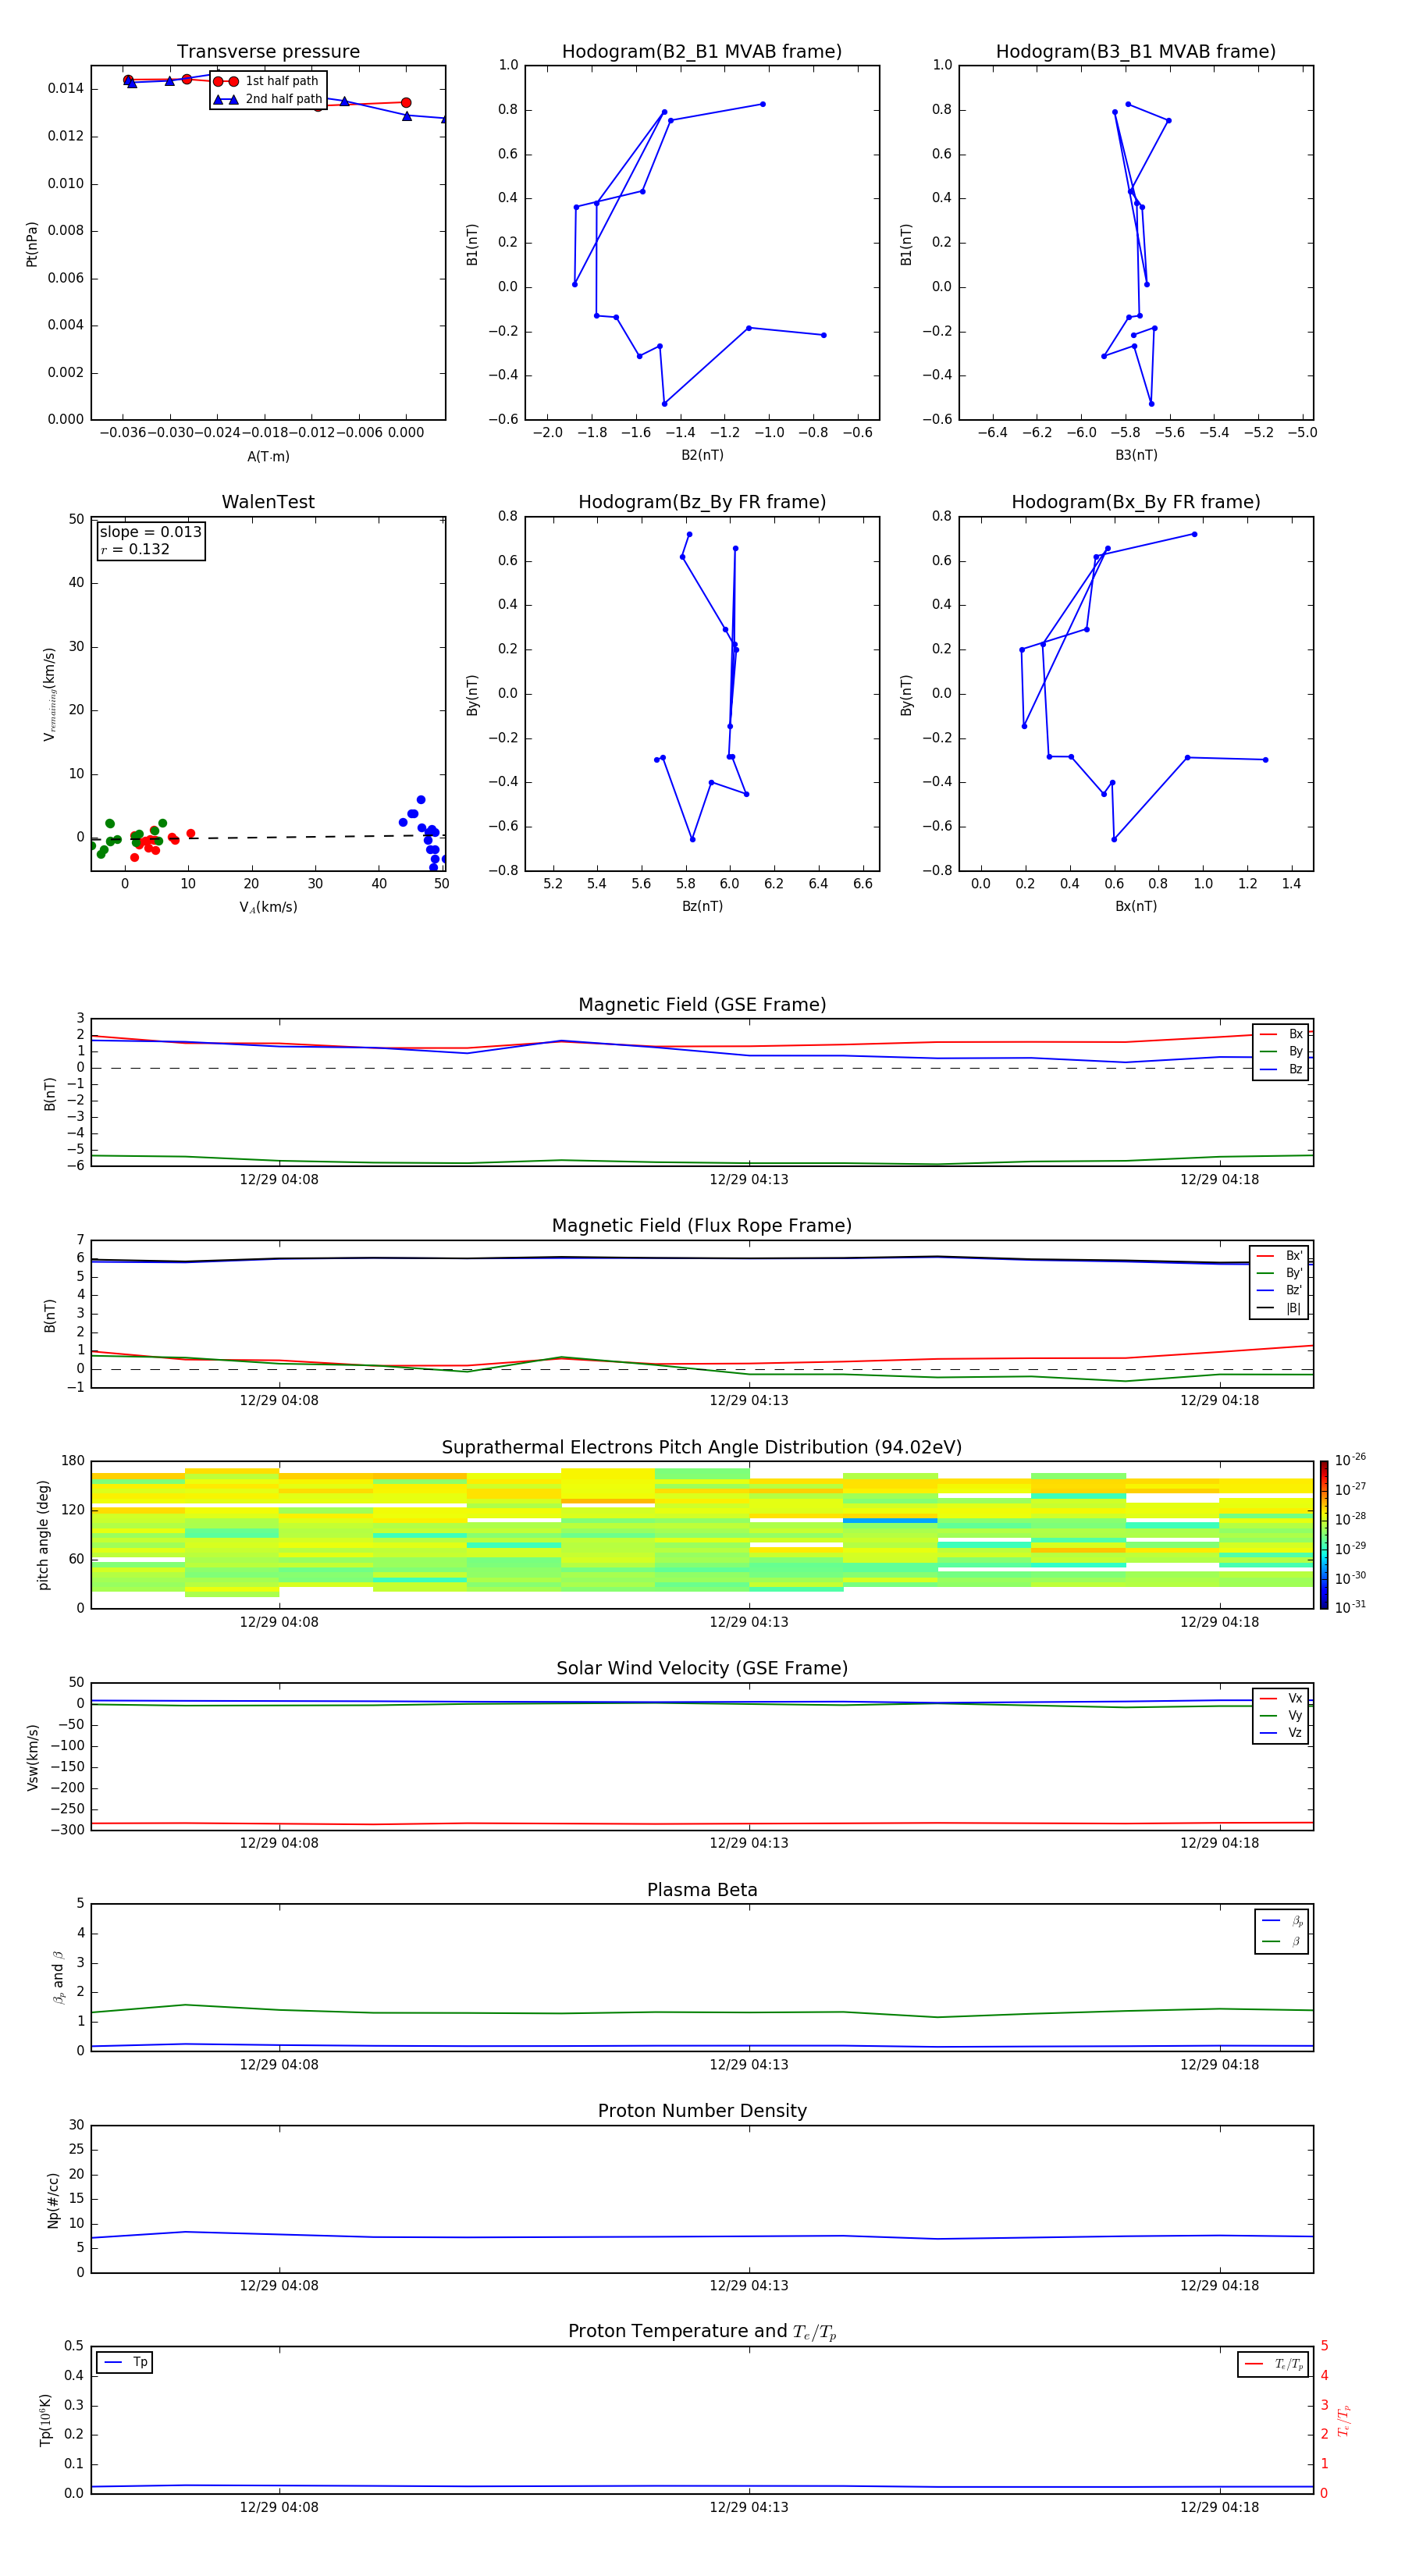This screenshot has width=1405, height=2576.
Task: Click the pitch angle distribution colorbar
Action: tap(1324, 1535)
